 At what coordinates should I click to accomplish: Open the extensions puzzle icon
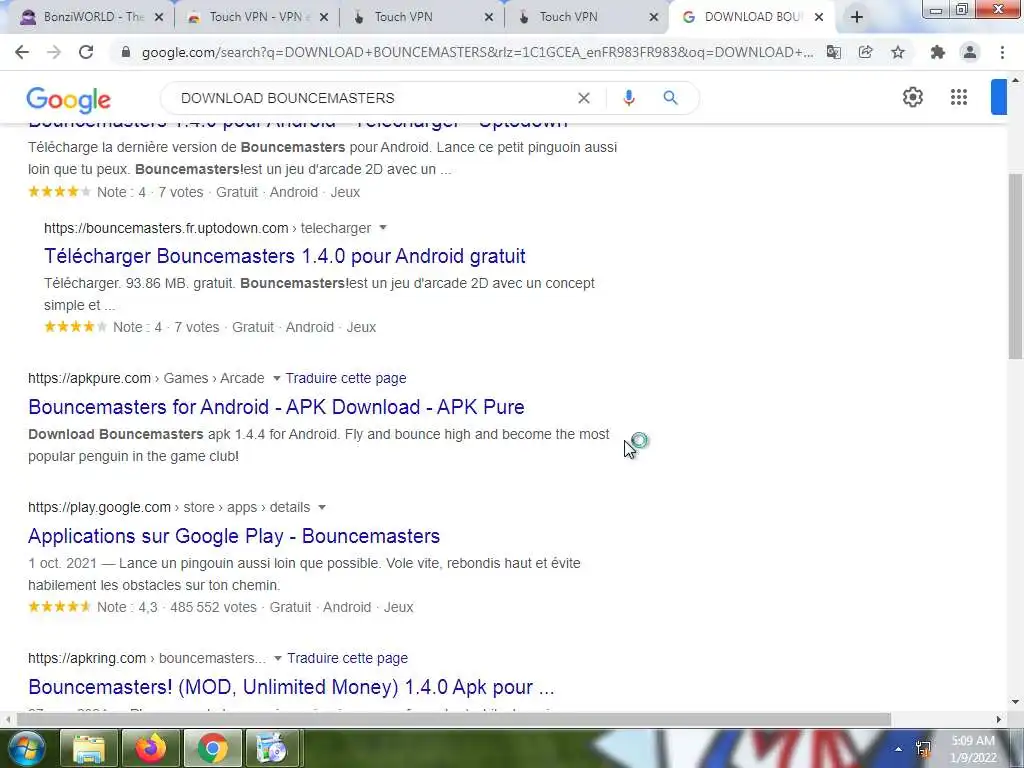[938, 52]
